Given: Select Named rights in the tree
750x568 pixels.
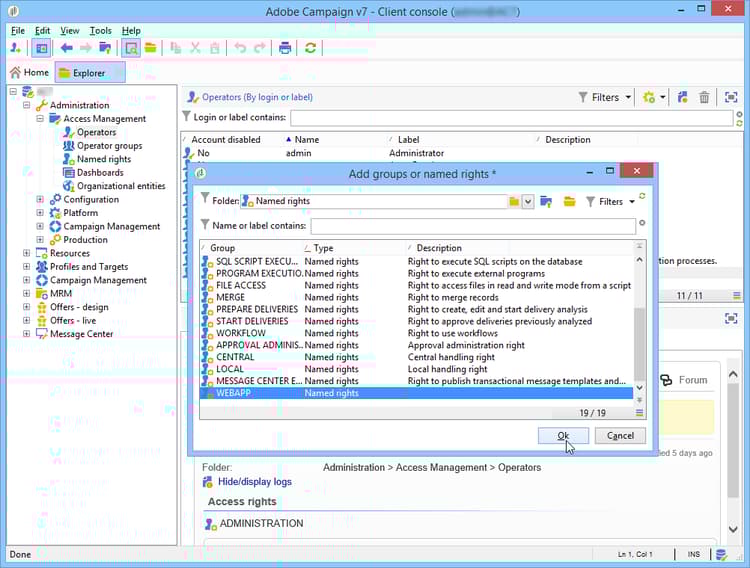Looking at the screenshot, I should [104, 159].
